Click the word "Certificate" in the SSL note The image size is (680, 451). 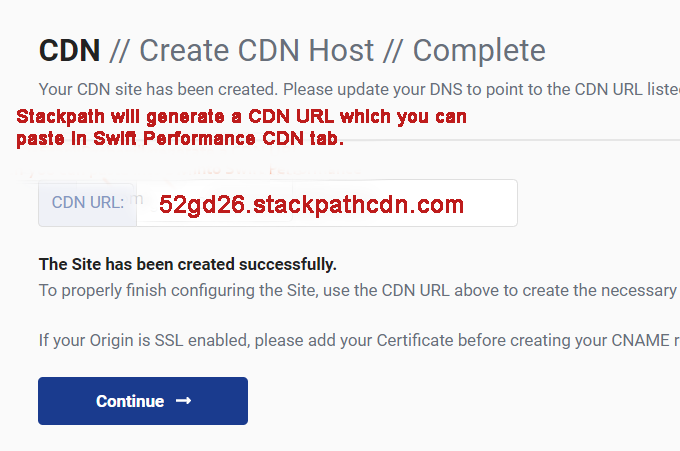click(415, 340)
